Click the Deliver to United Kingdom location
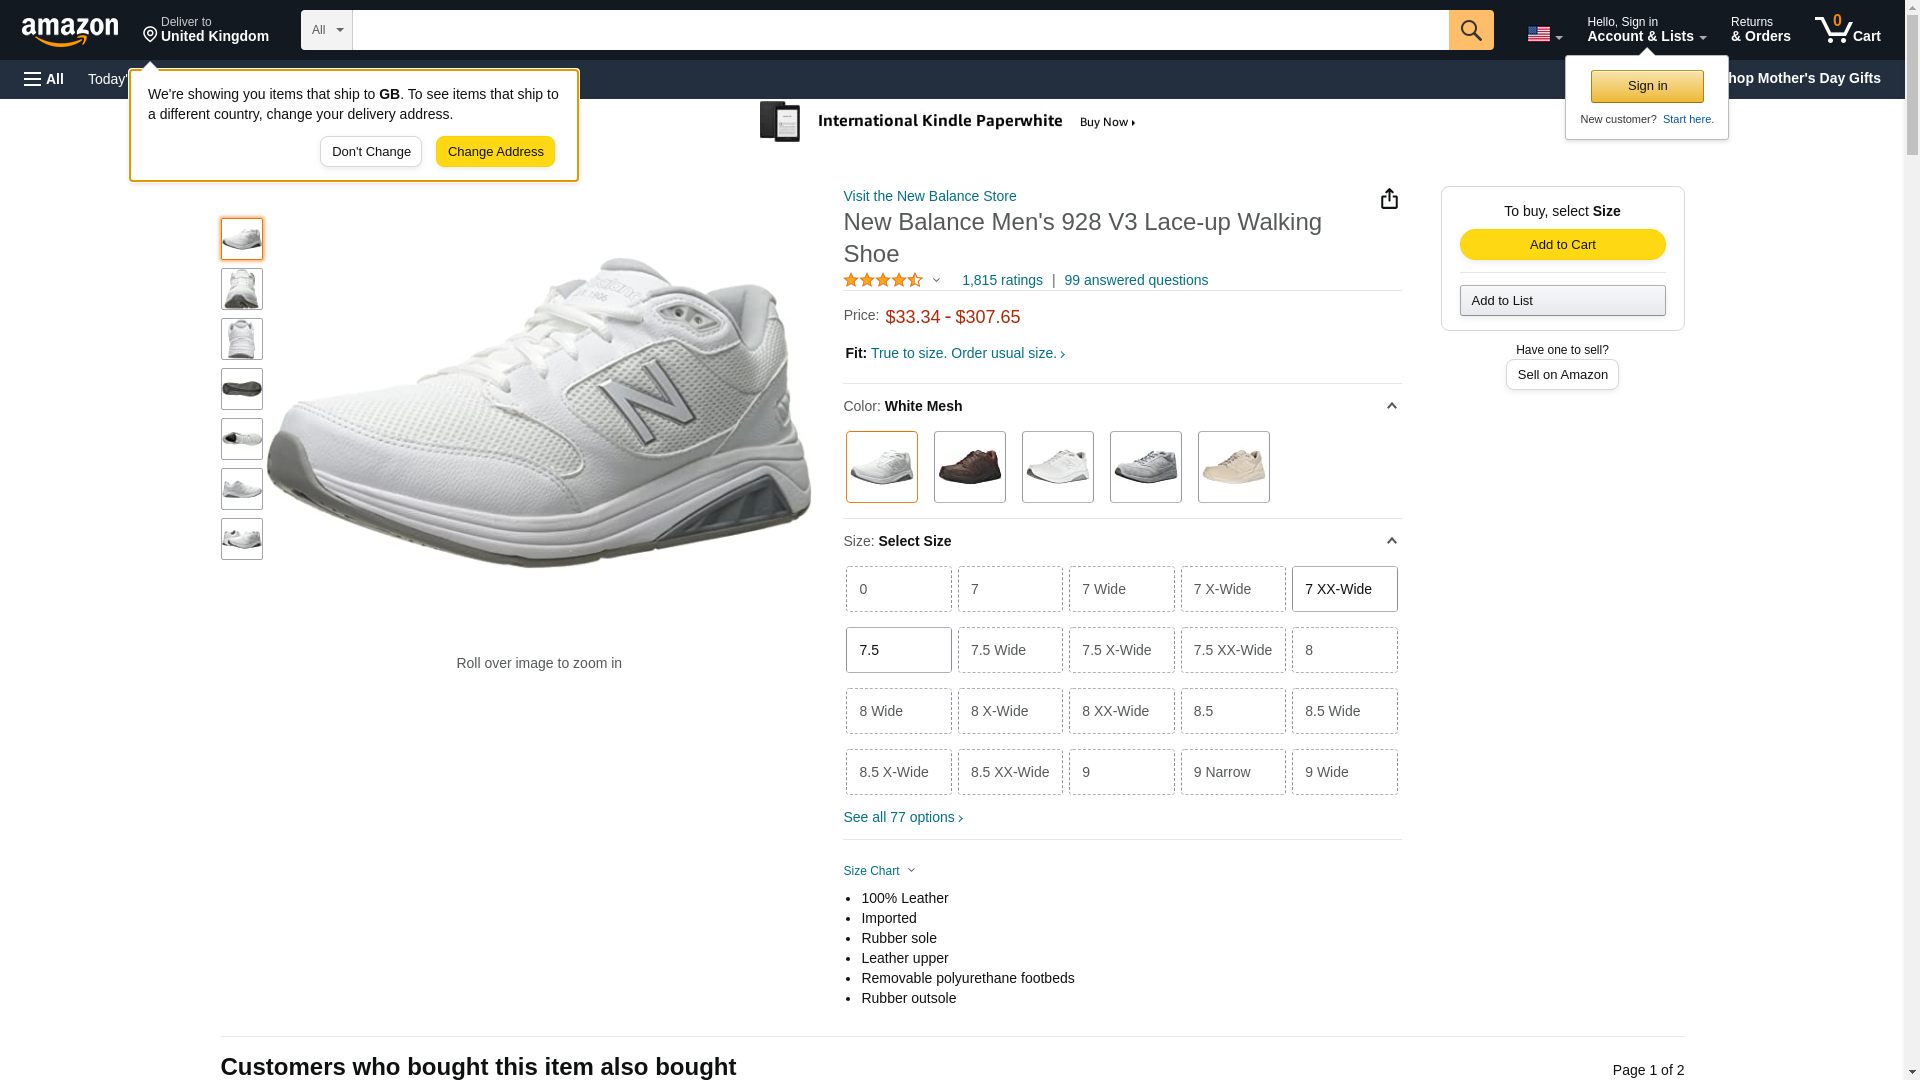 (x=206, y=30)
